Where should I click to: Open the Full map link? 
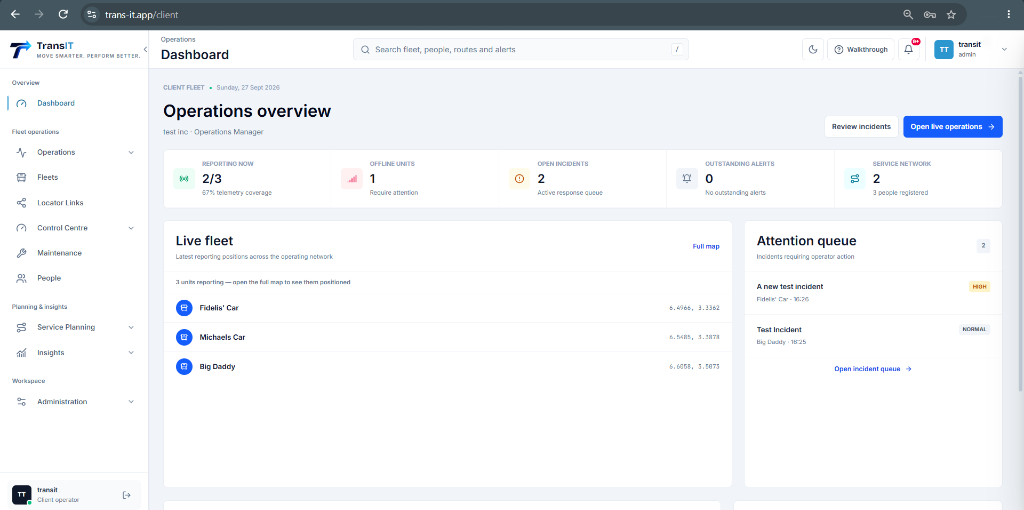[706, 246]
